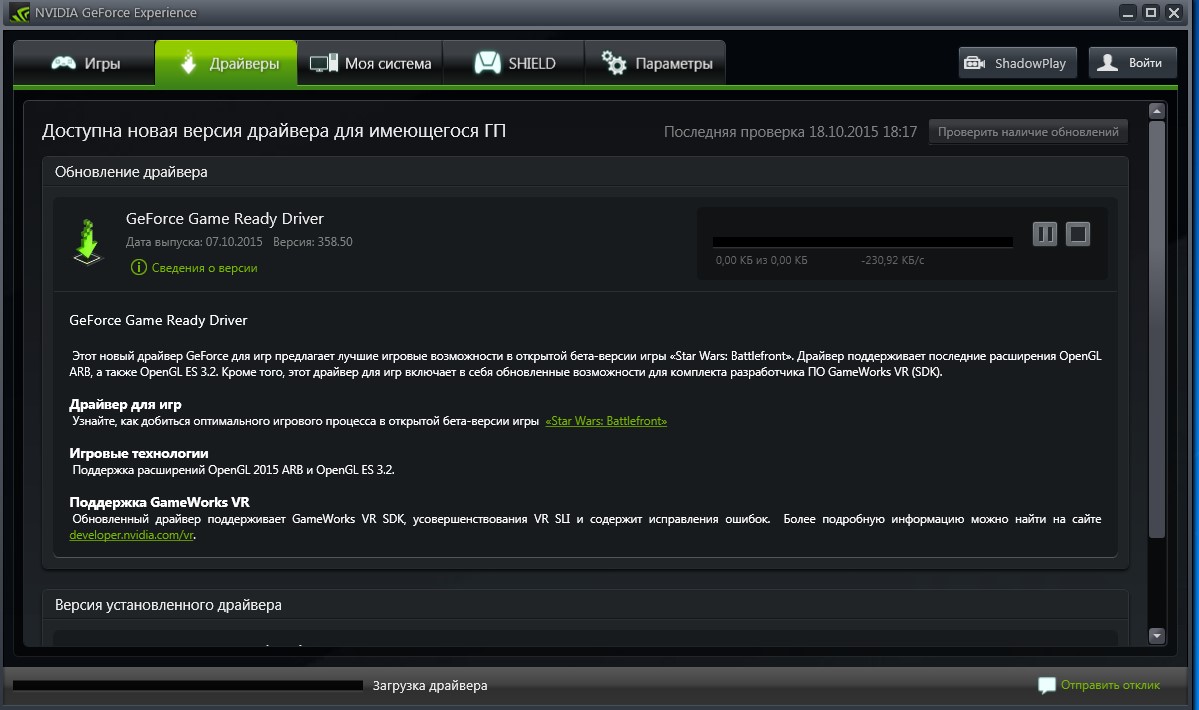This screenshot has width=1199, height=710.
Task: Open the ShadowPlay panel
Action: tap(1017, 63)
